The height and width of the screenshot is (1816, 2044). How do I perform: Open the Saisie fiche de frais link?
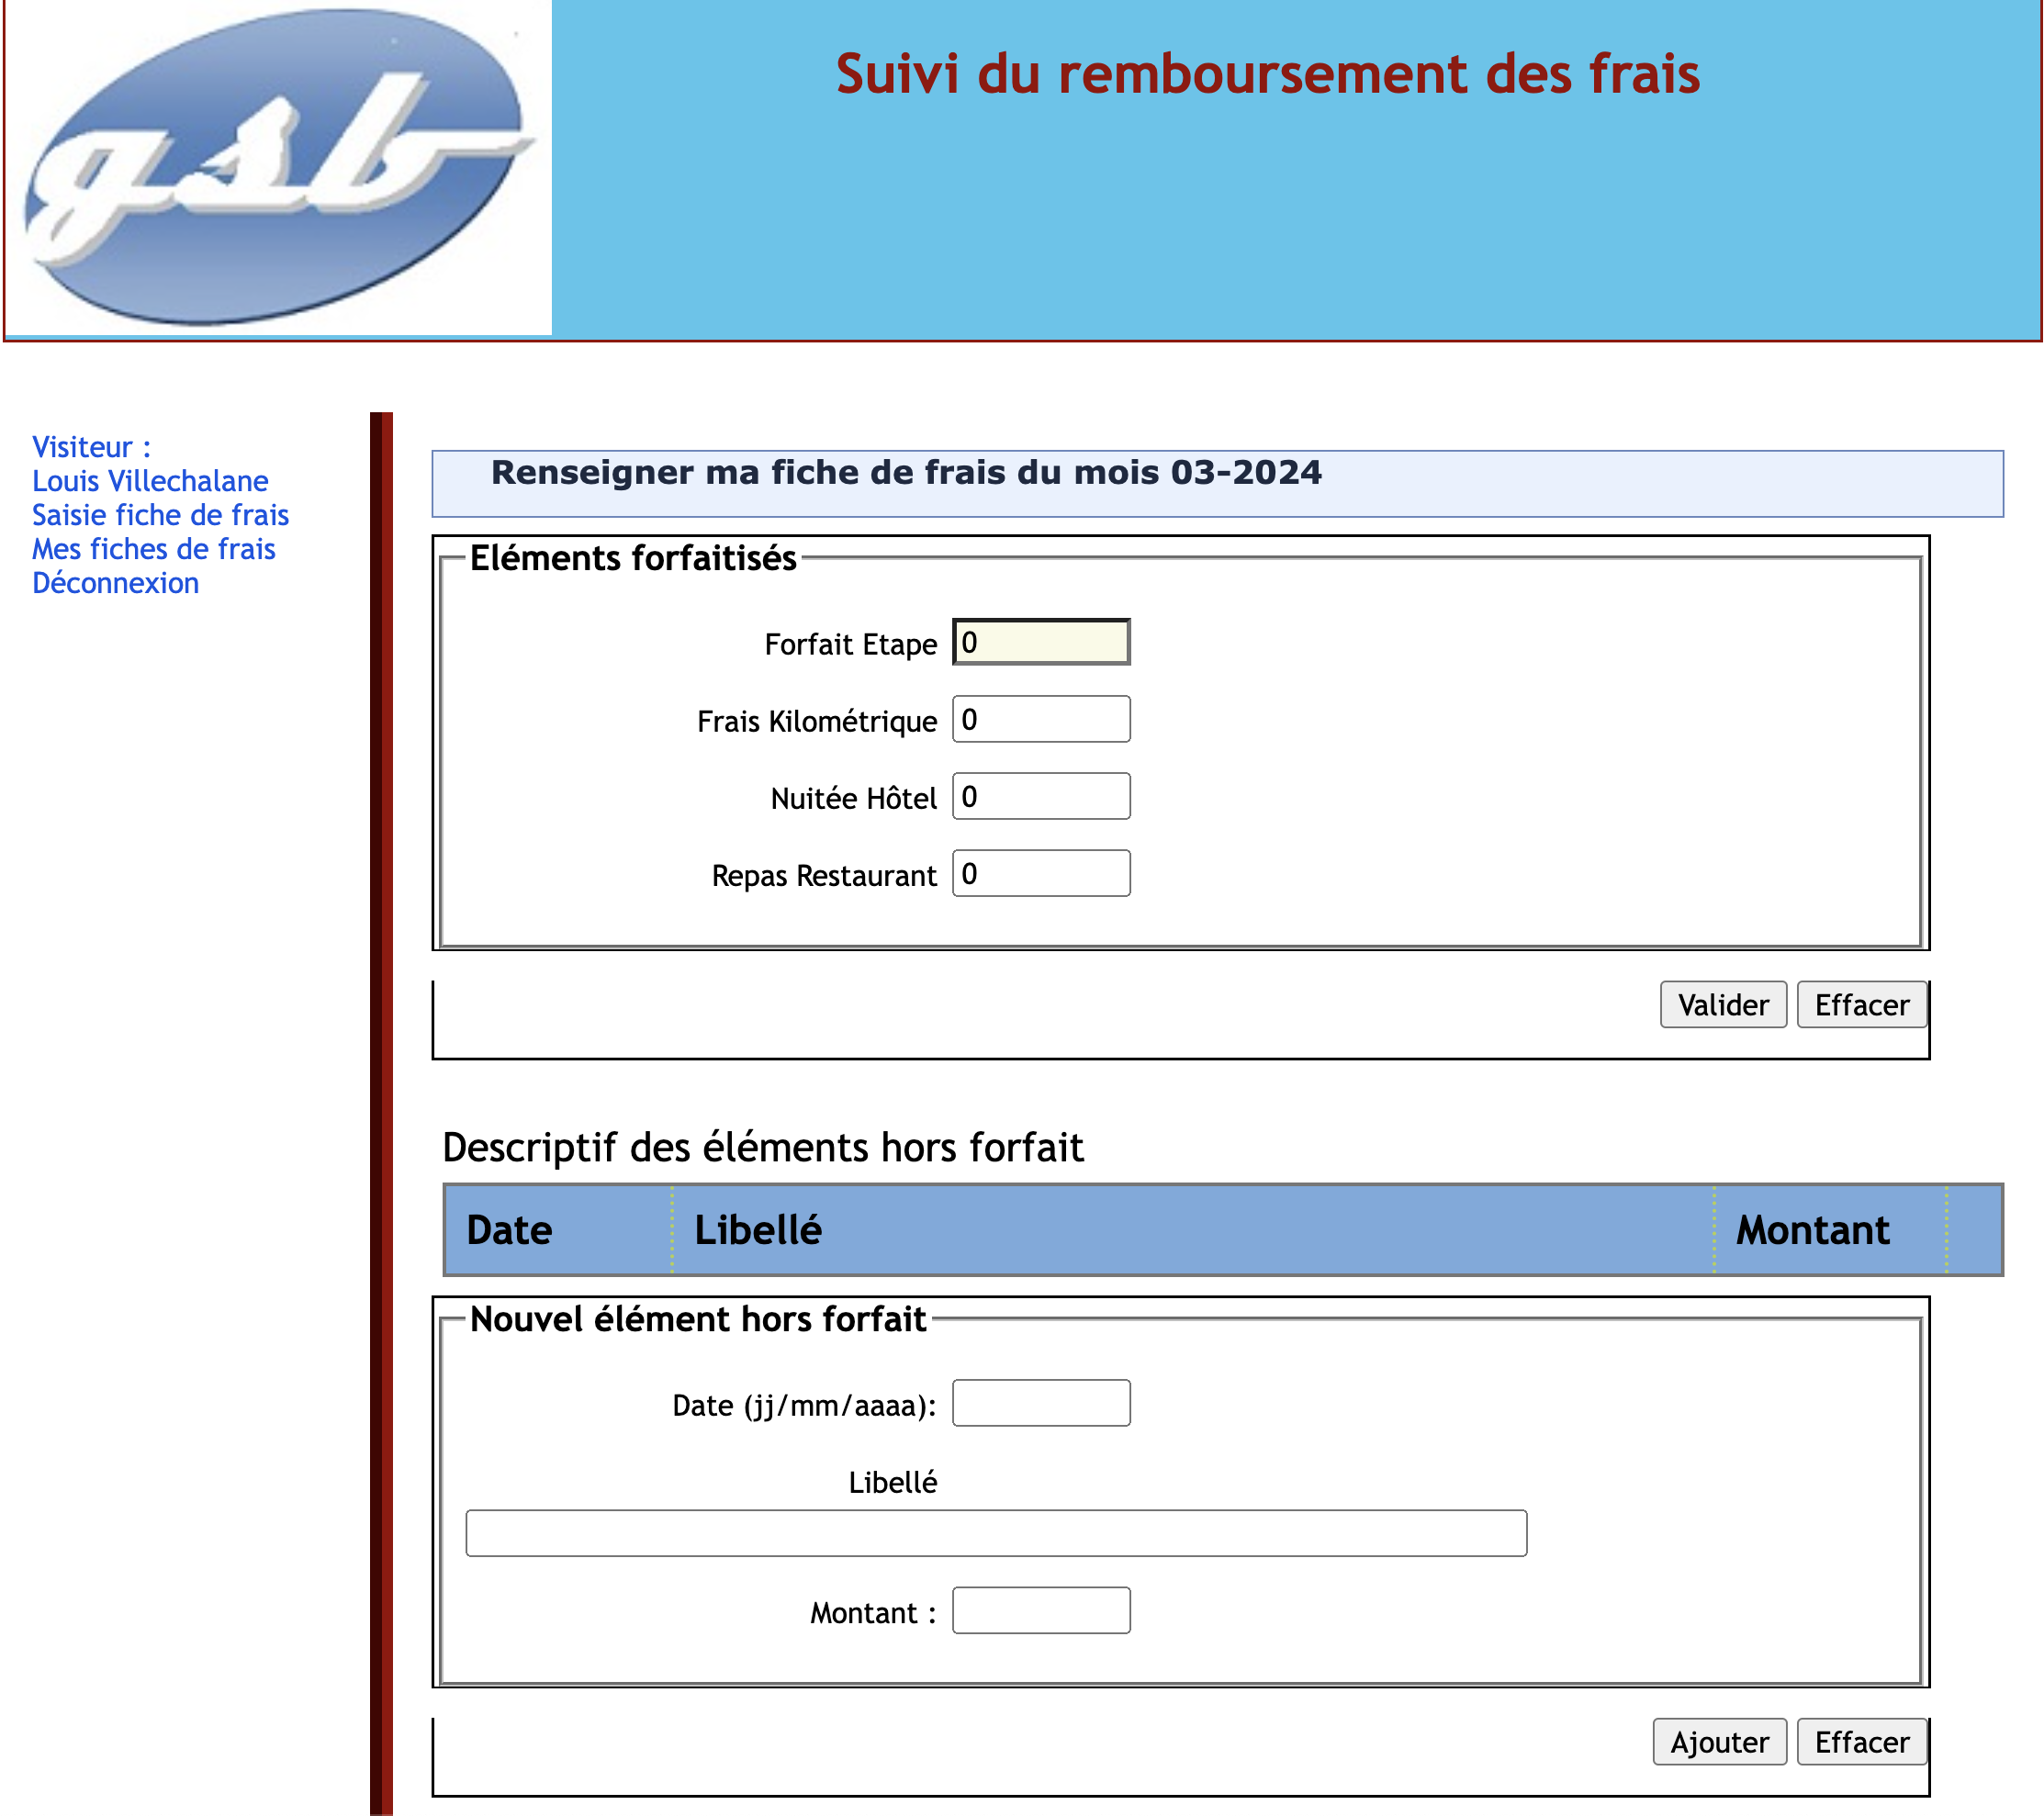pos(160,515)
